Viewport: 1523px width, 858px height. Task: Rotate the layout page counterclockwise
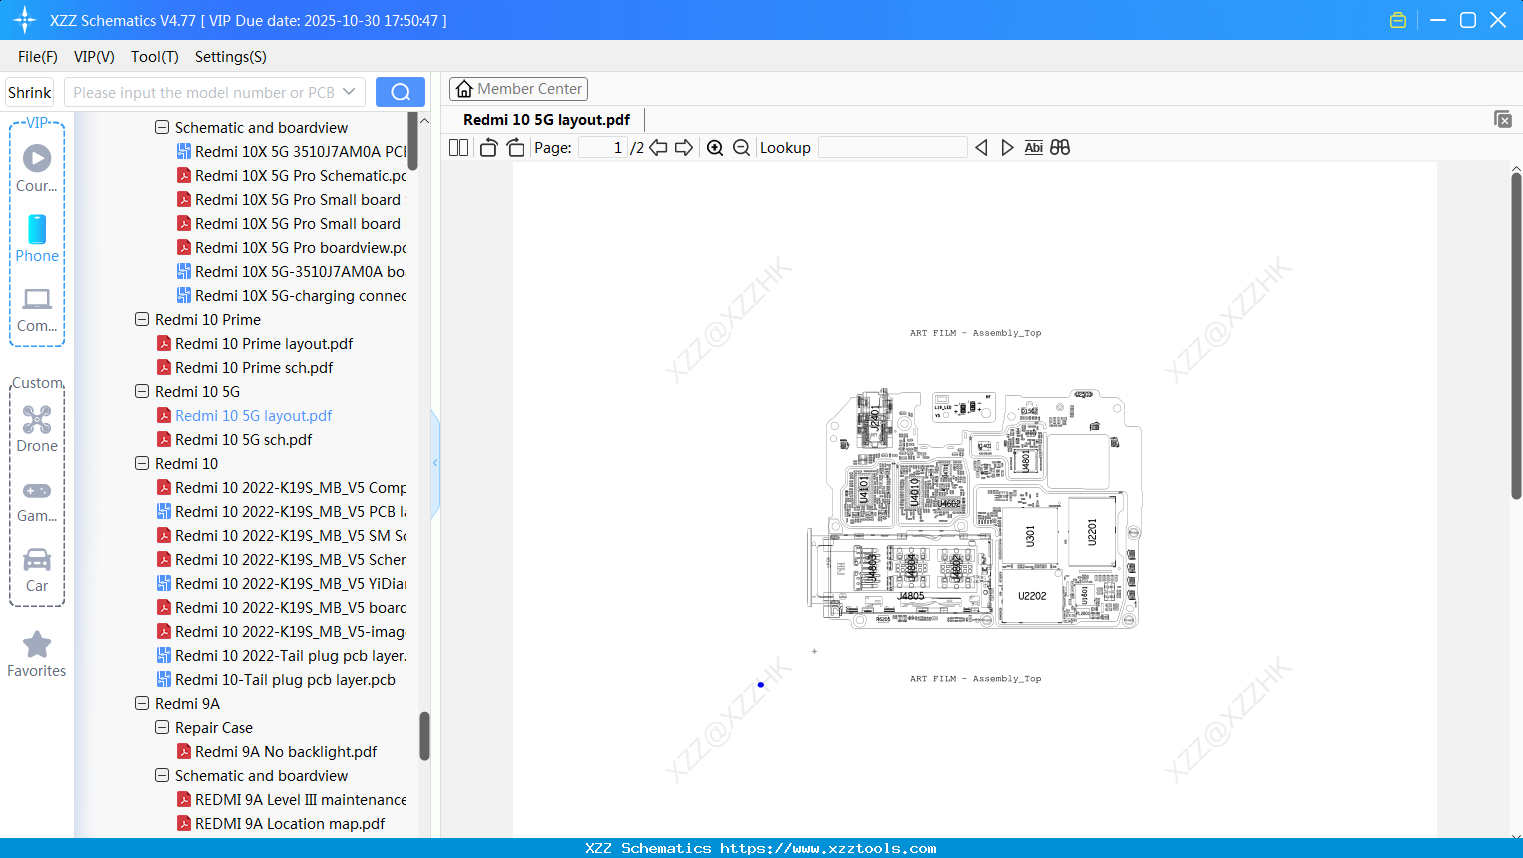tap(487, 147)
